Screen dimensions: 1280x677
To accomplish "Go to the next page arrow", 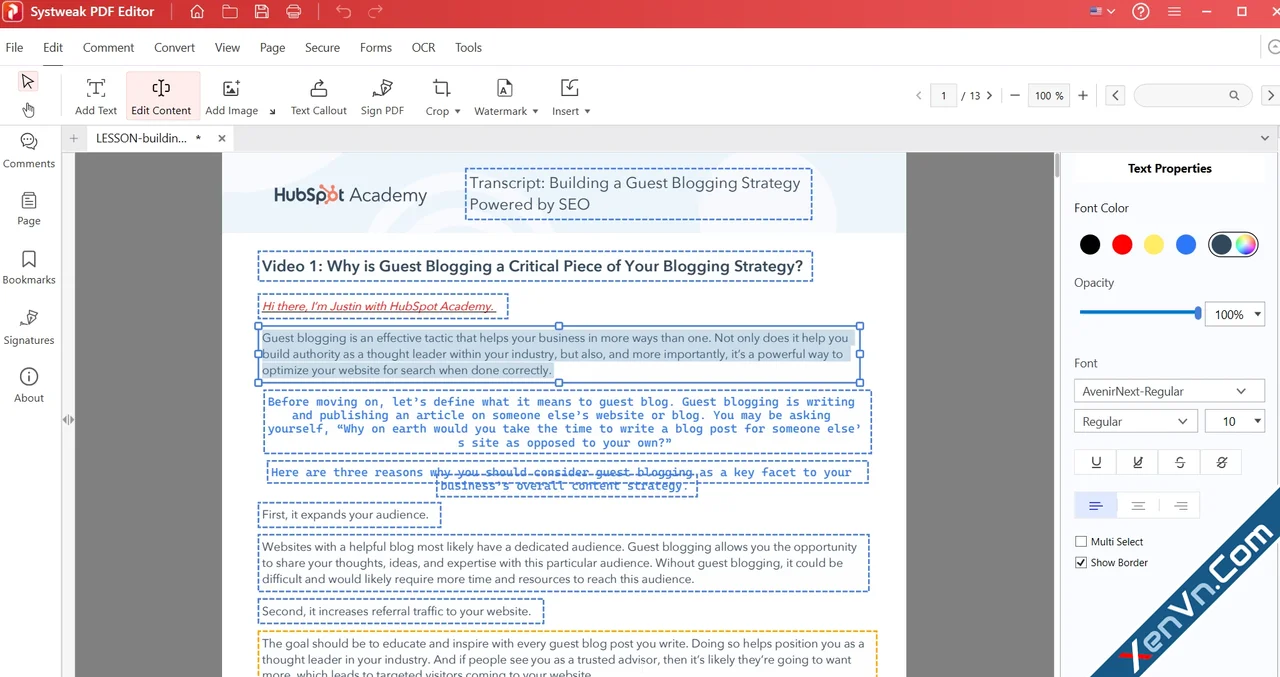I will [990, 96].
